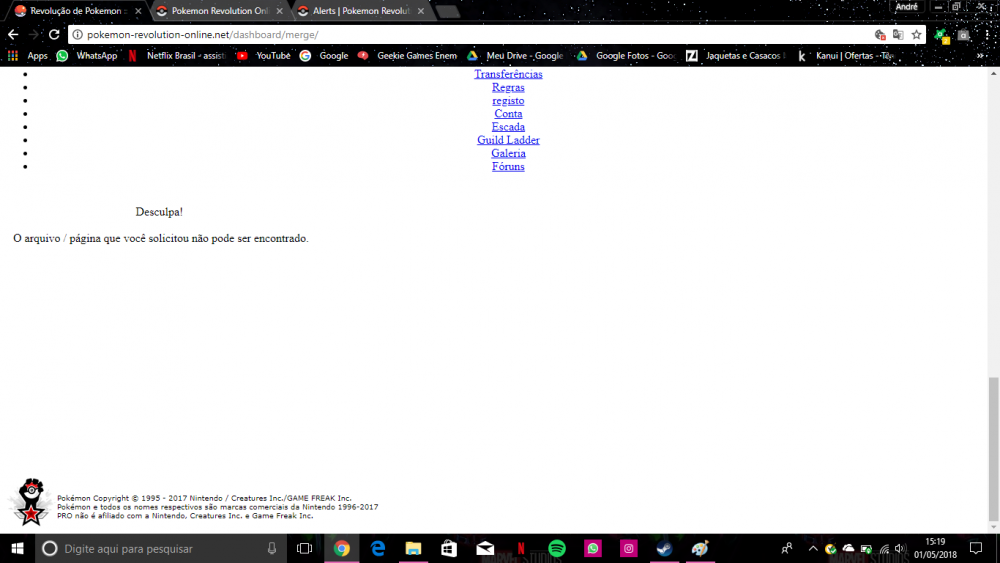Open Instagram app in the taskbar
Screen dimensions: 1000x563
pos(629,548)
